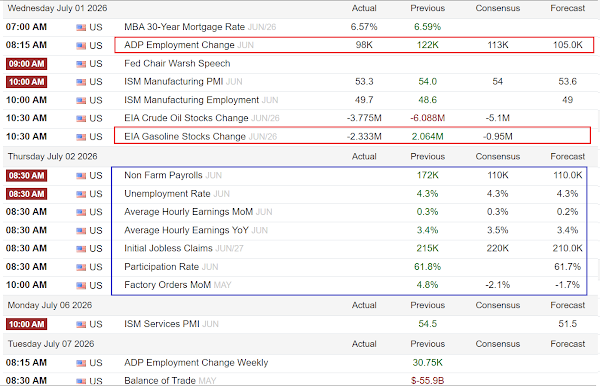
Task: Click the Thursday July 02 2026 date header
Action: click(x=52, y=156)
